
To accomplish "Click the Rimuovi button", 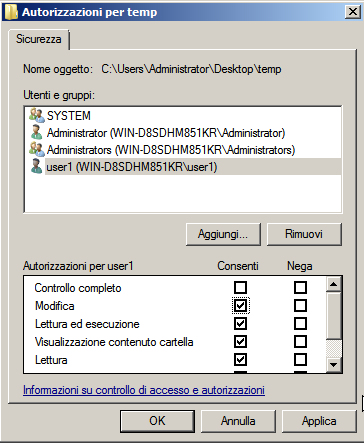I will 304,234.
